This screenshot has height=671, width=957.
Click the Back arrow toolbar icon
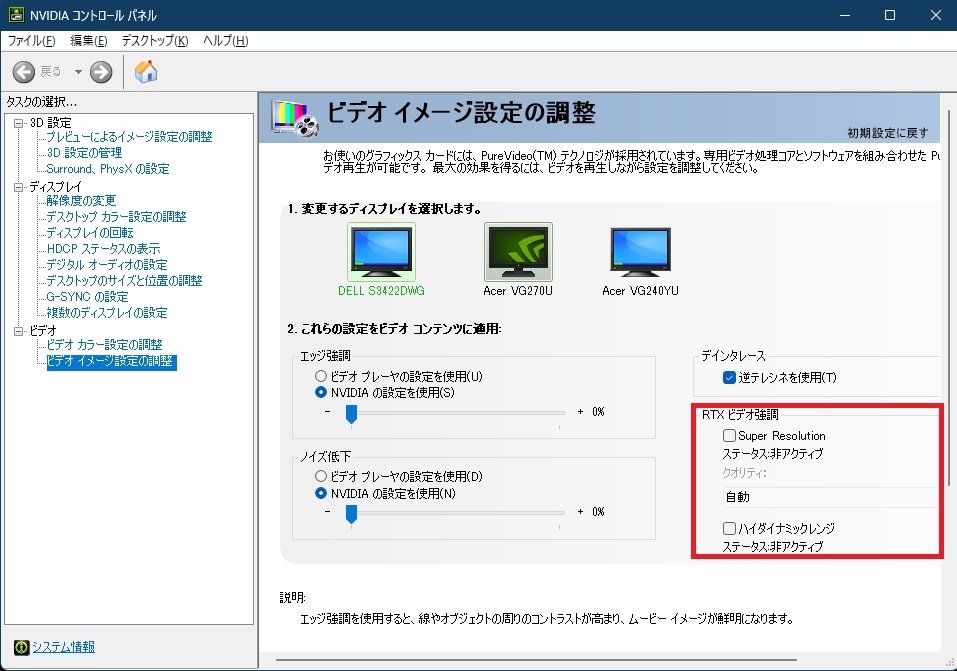[24, 72]
